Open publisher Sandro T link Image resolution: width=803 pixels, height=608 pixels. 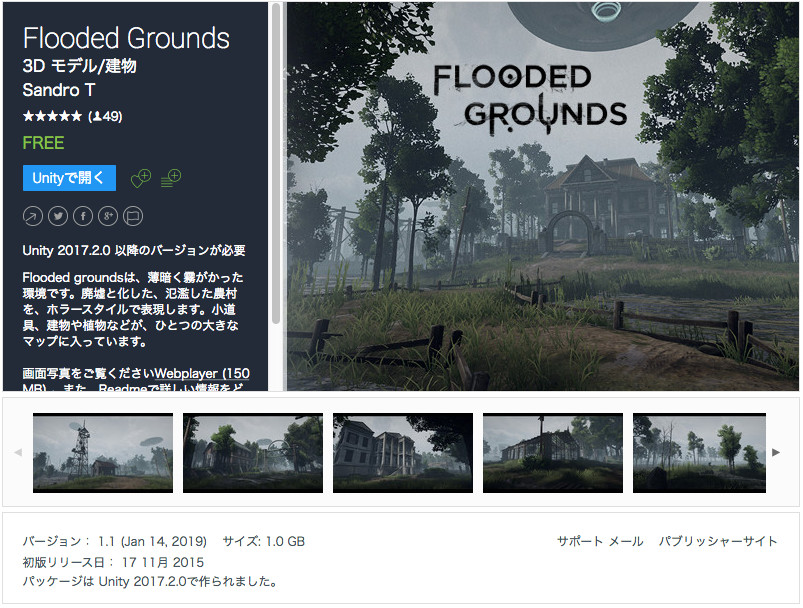(x=59, y=90)
